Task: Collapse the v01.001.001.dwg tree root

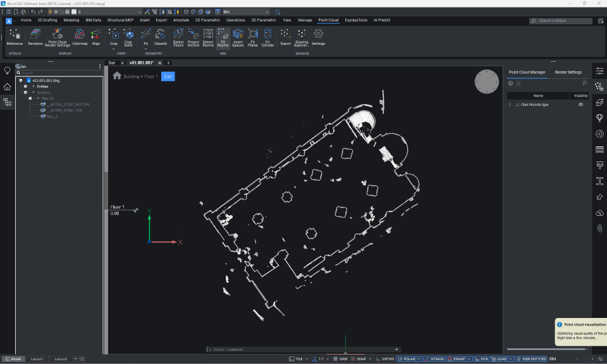Action: [x=21, y=81]
